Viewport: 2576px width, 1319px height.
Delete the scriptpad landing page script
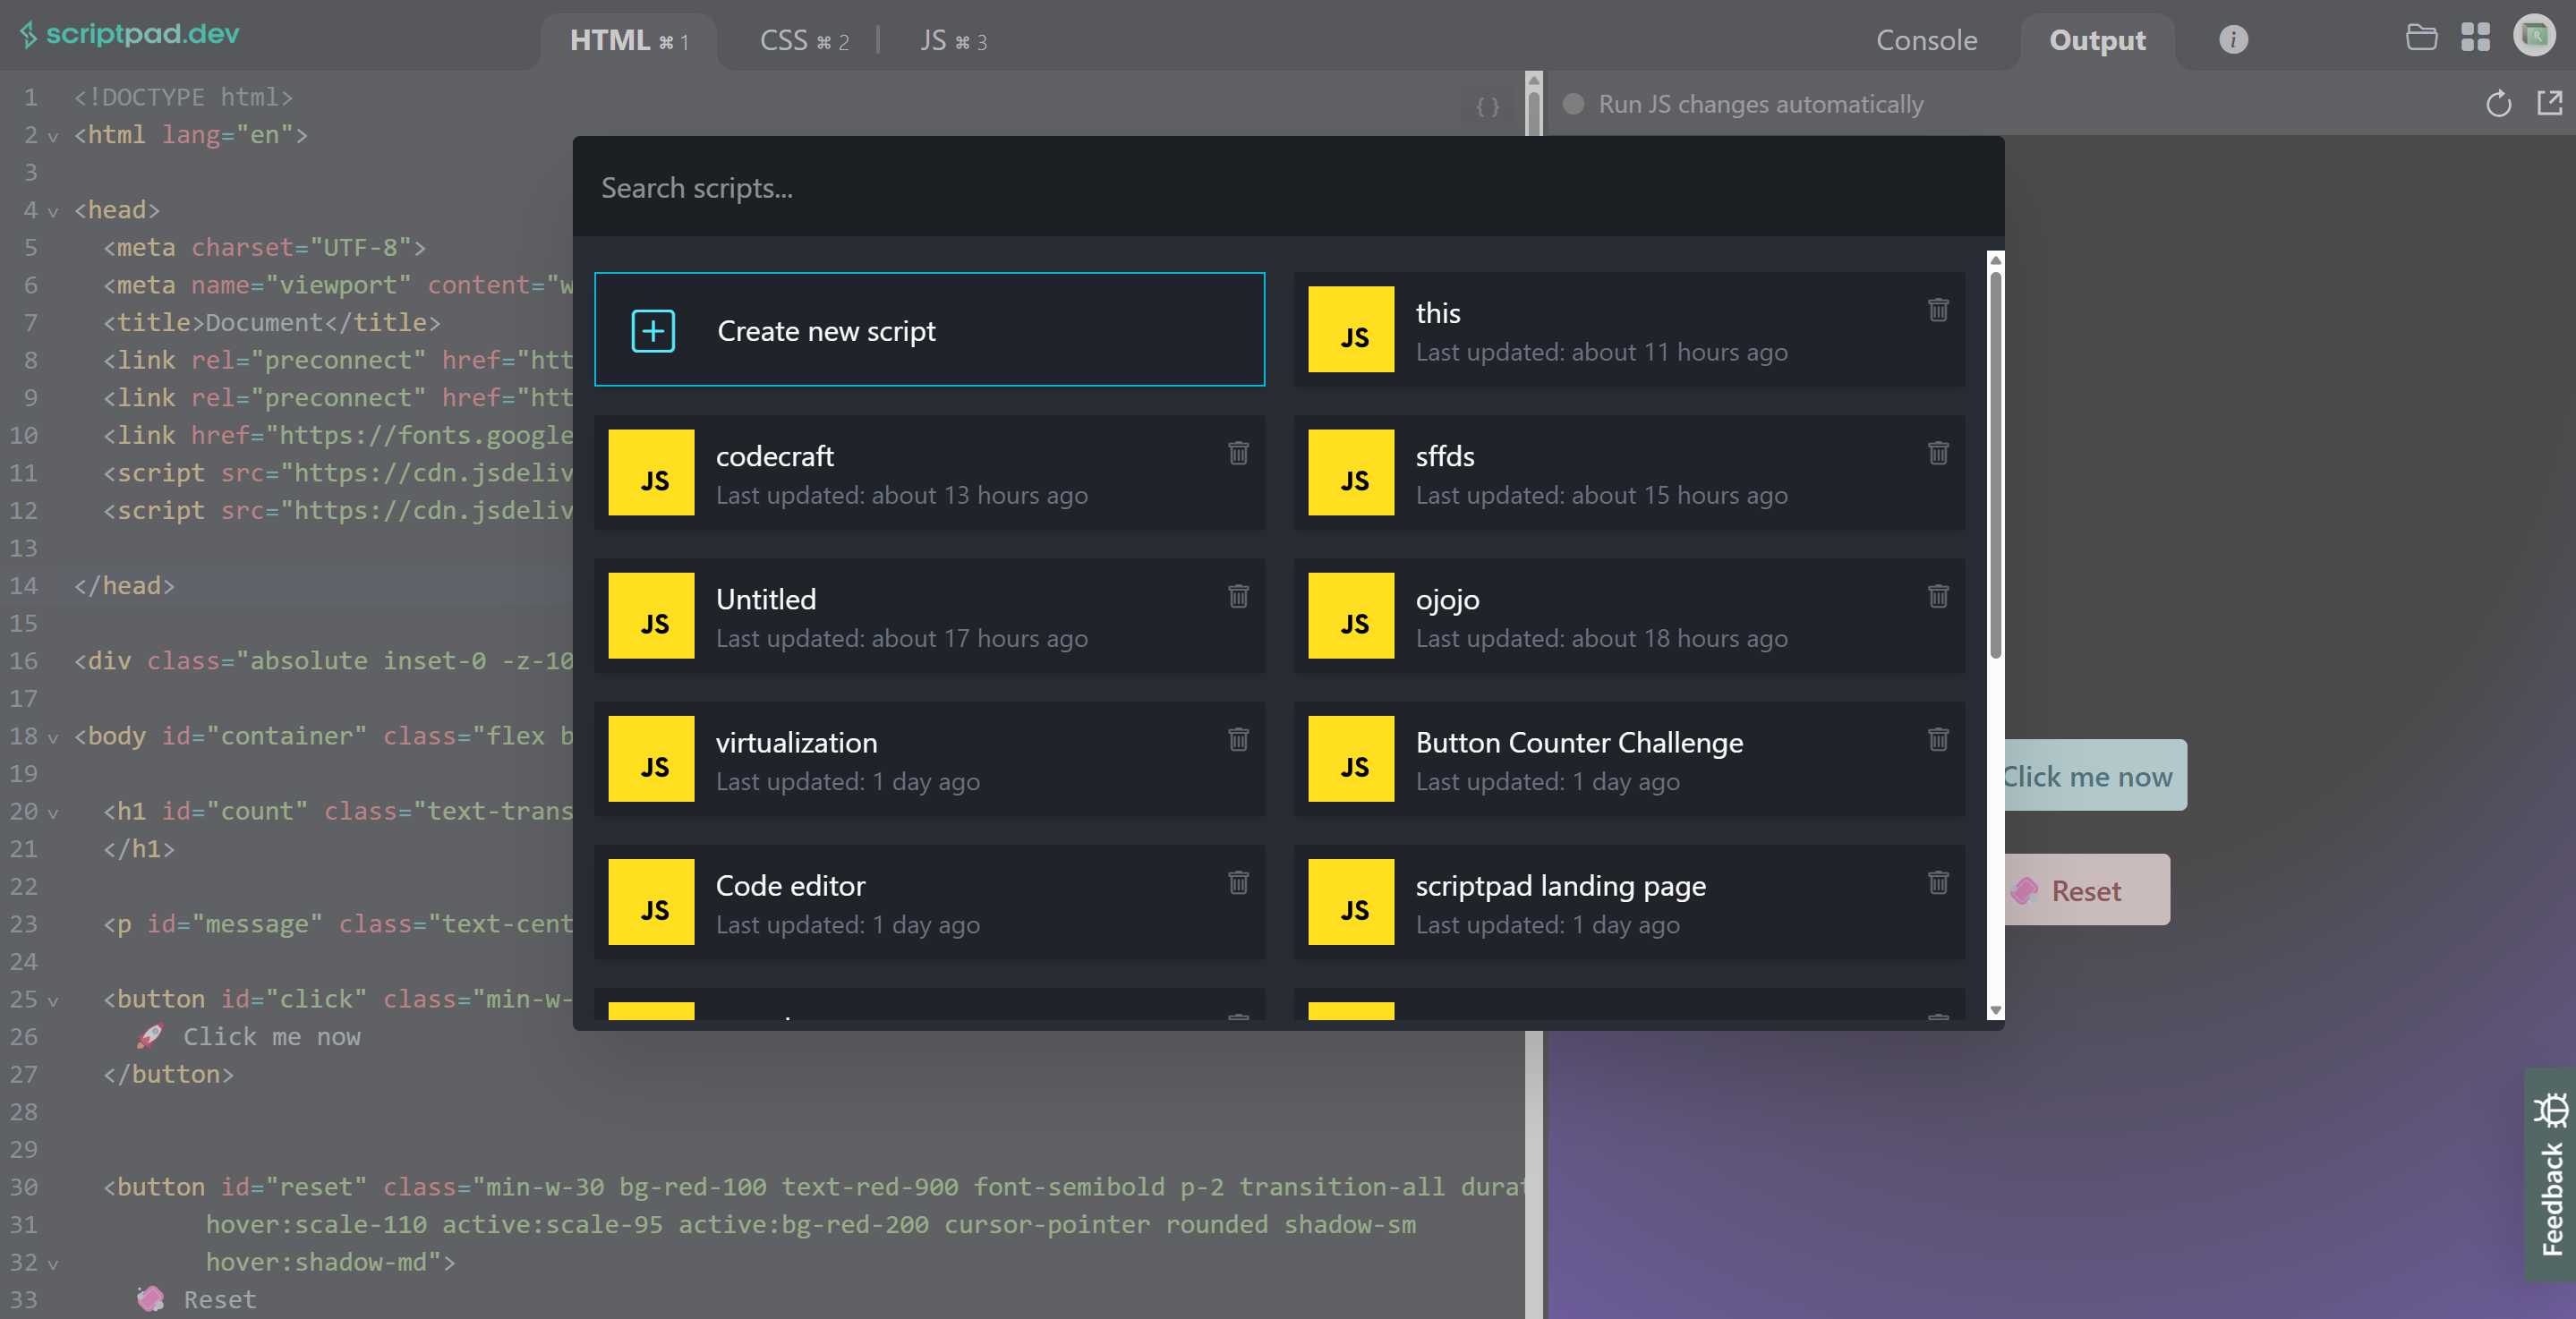point(1938,882)
